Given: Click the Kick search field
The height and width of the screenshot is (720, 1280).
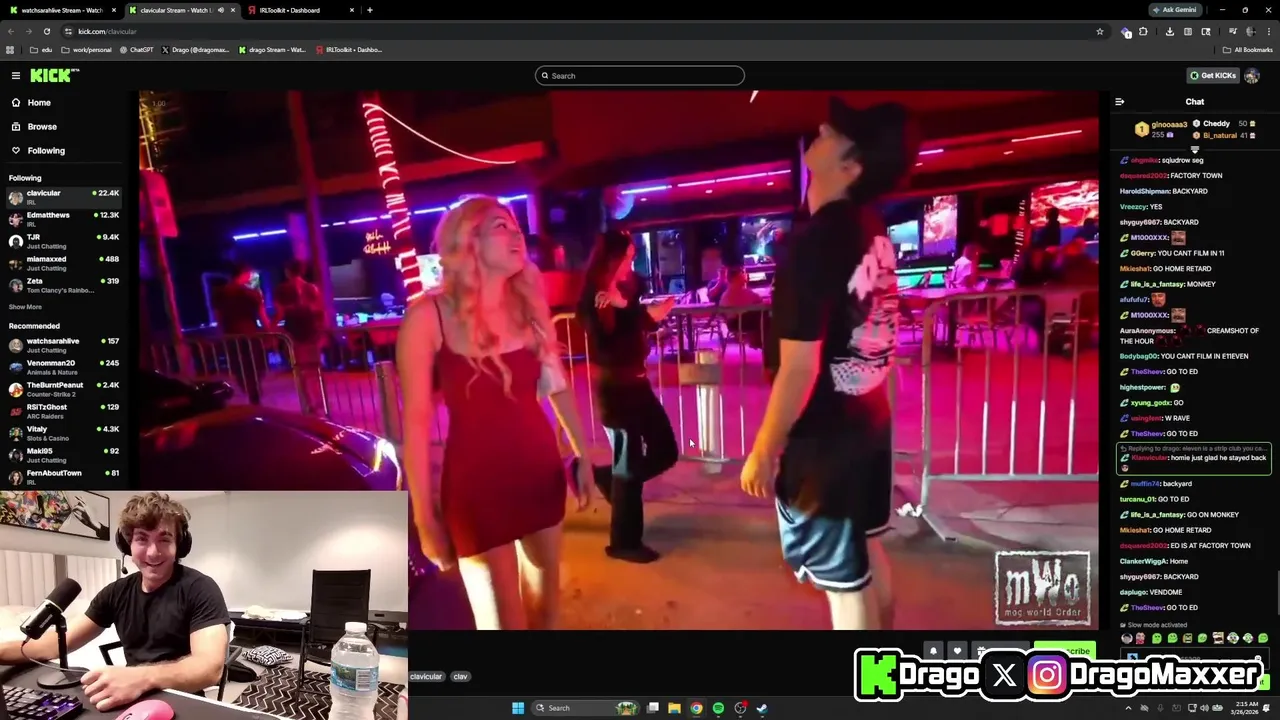Looking at the screenshot, I should pyautogui.click(x=640, y=76).
